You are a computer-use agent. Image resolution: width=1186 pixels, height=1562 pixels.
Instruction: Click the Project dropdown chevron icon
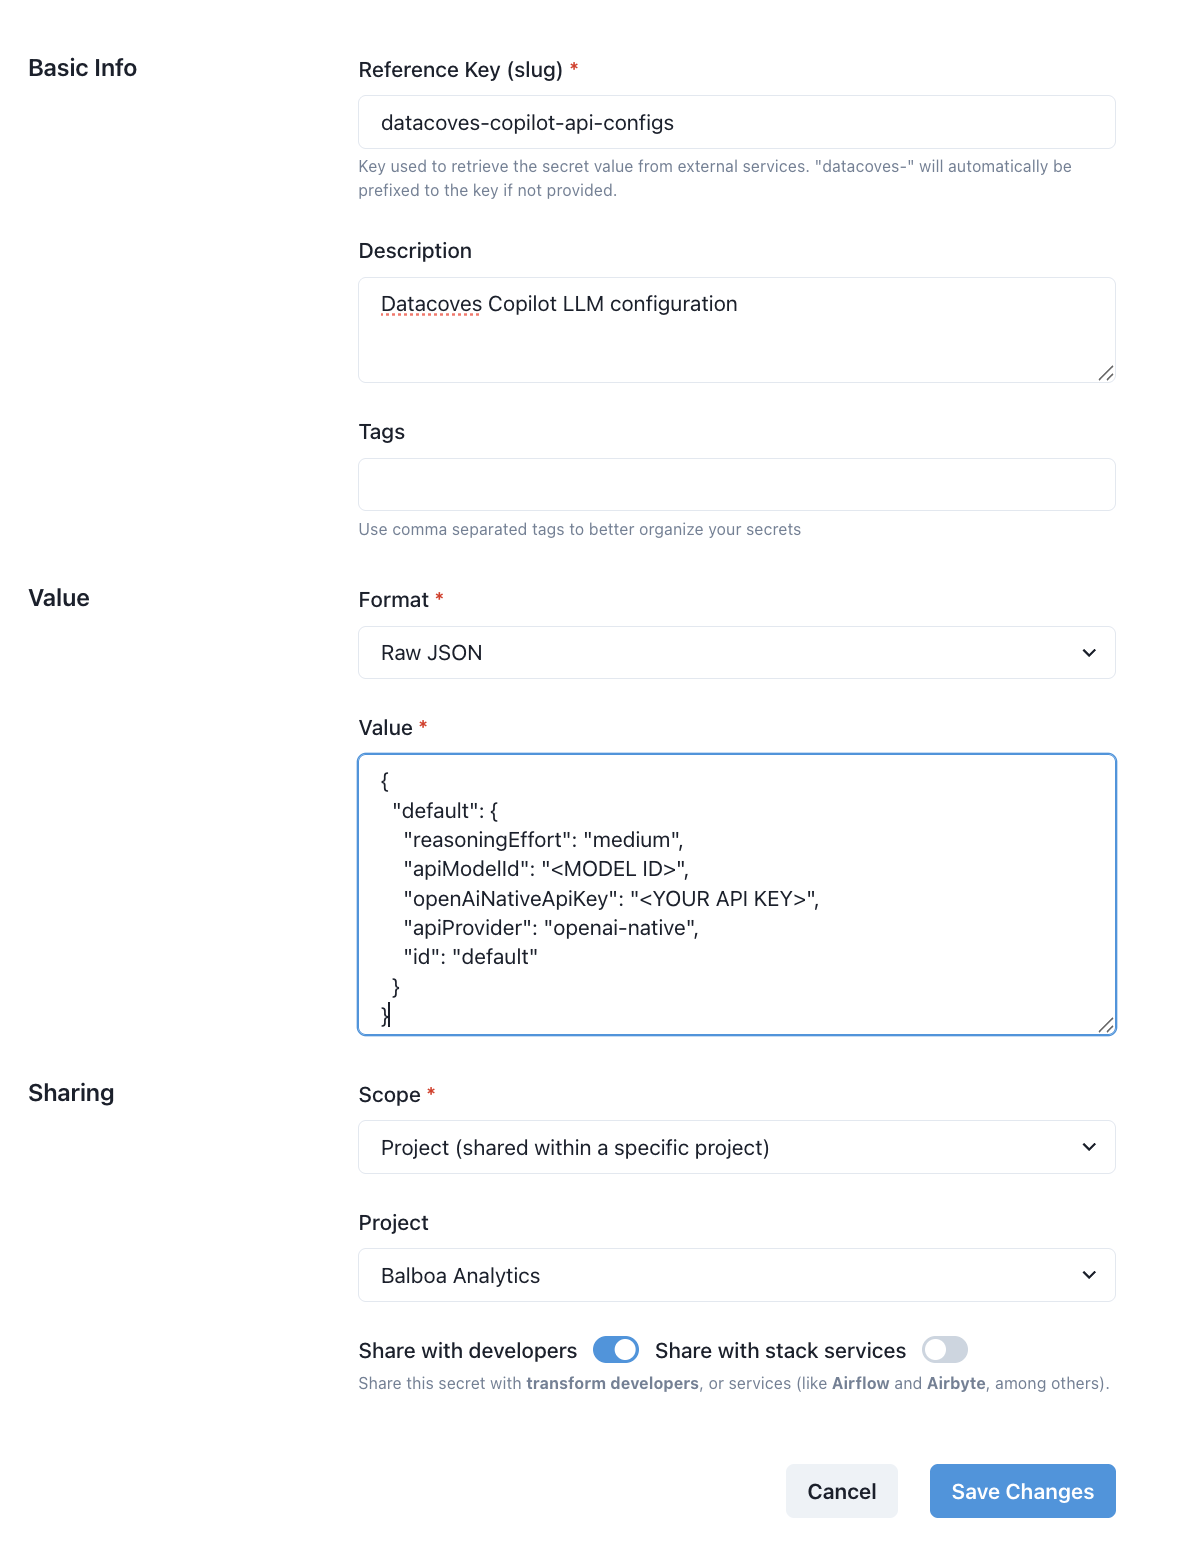[x=1089, y=1275]
